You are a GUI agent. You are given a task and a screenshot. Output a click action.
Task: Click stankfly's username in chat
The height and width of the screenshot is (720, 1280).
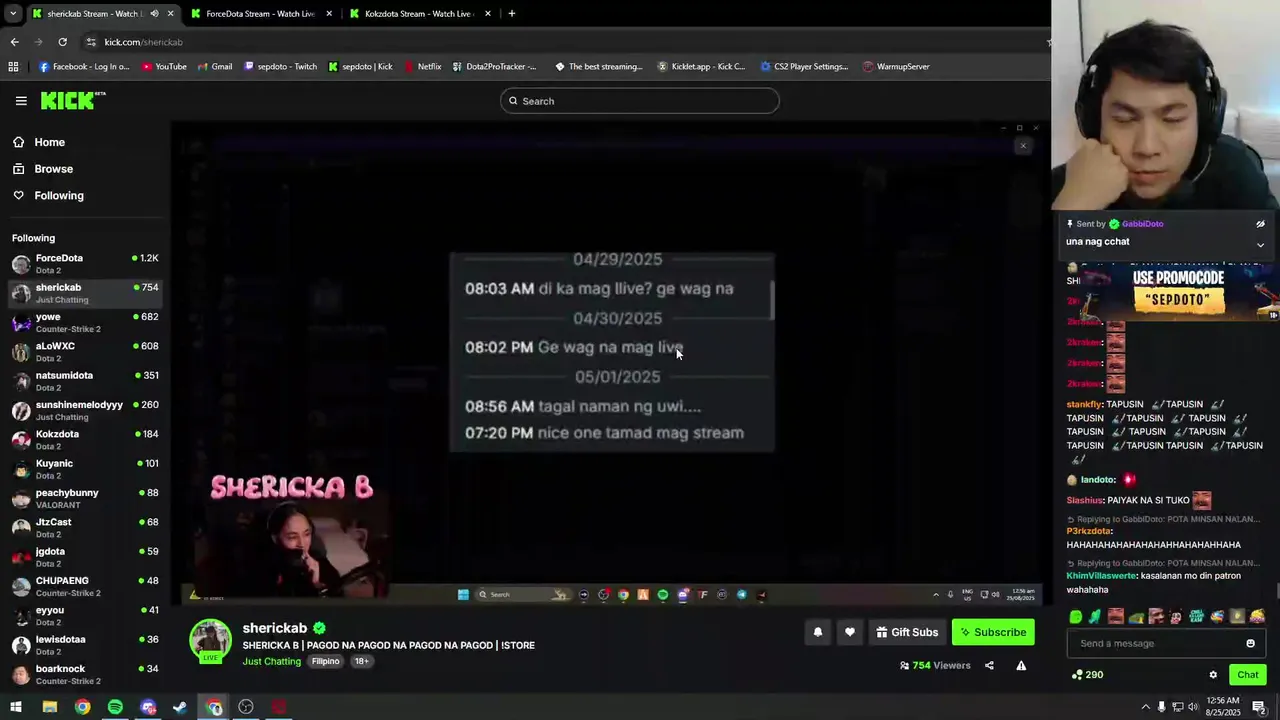pos(1084,405)
